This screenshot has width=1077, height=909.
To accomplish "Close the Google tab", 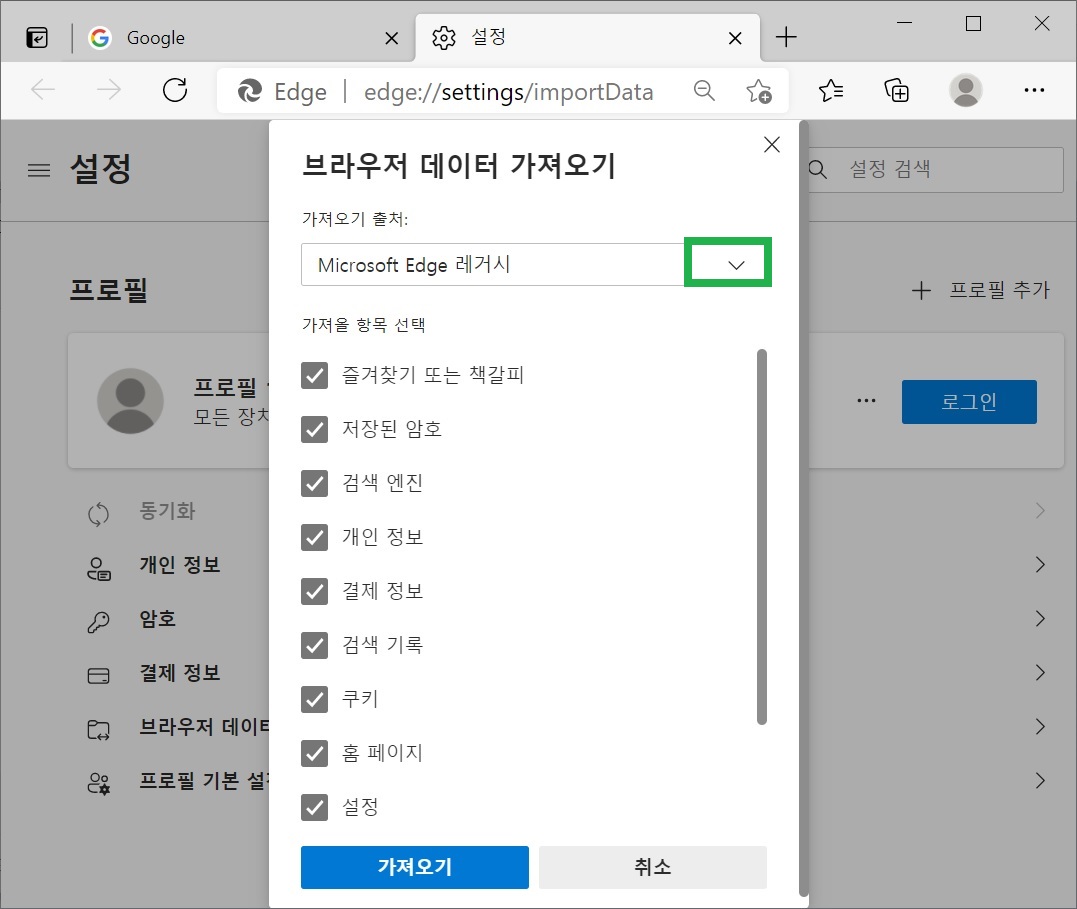I will 392,38.
